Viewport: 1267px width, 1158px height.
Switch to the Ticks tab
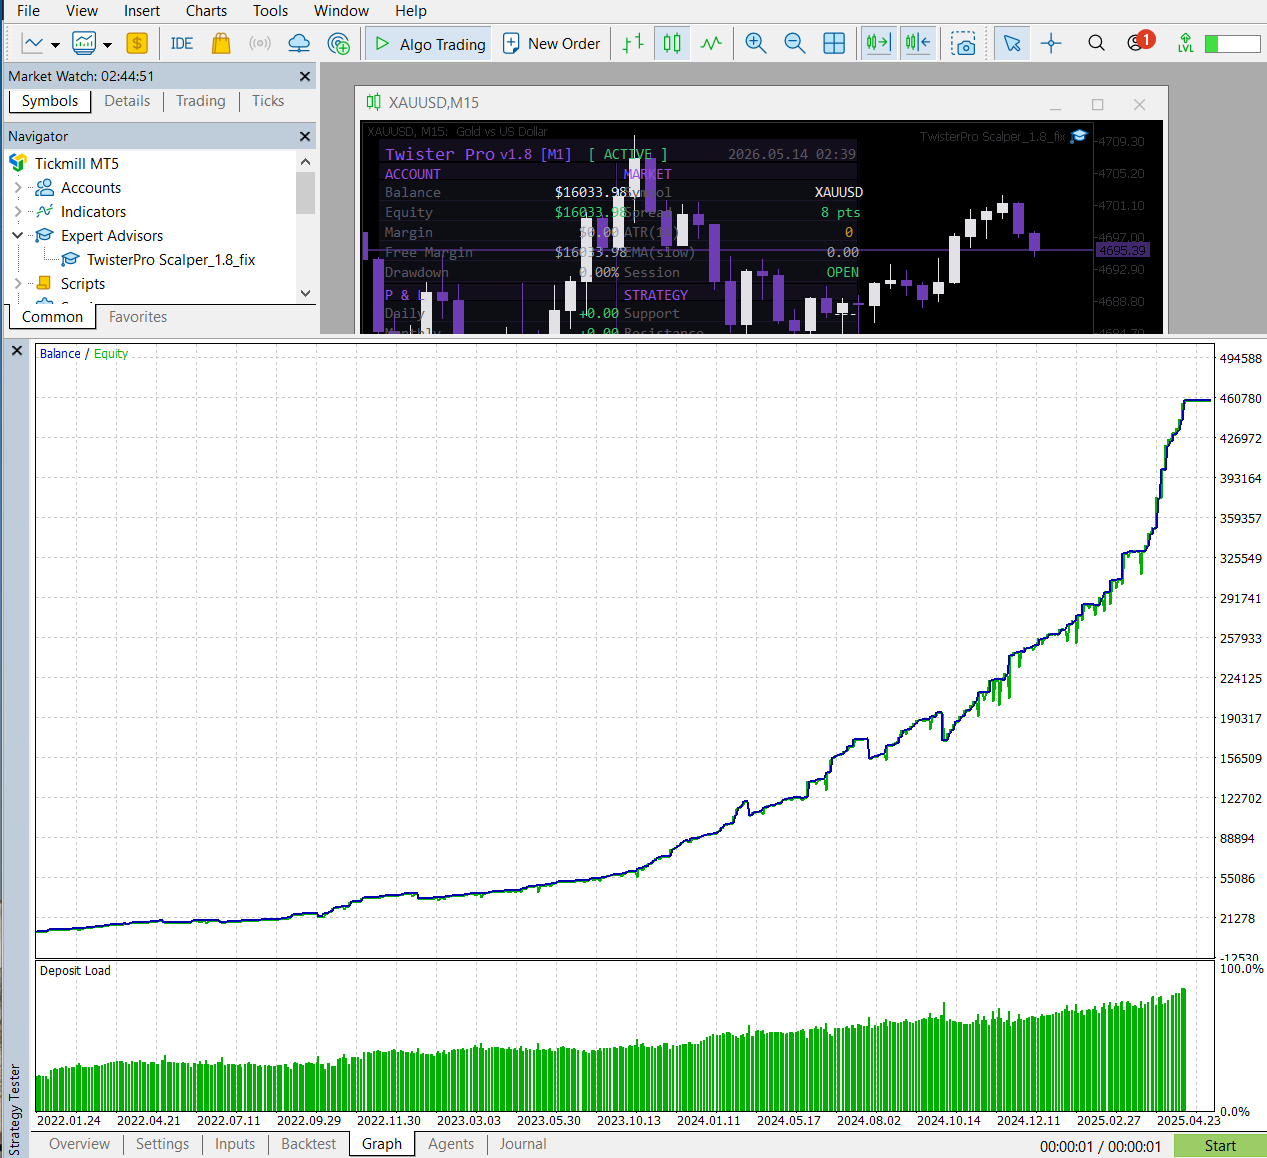click(268, 101)
